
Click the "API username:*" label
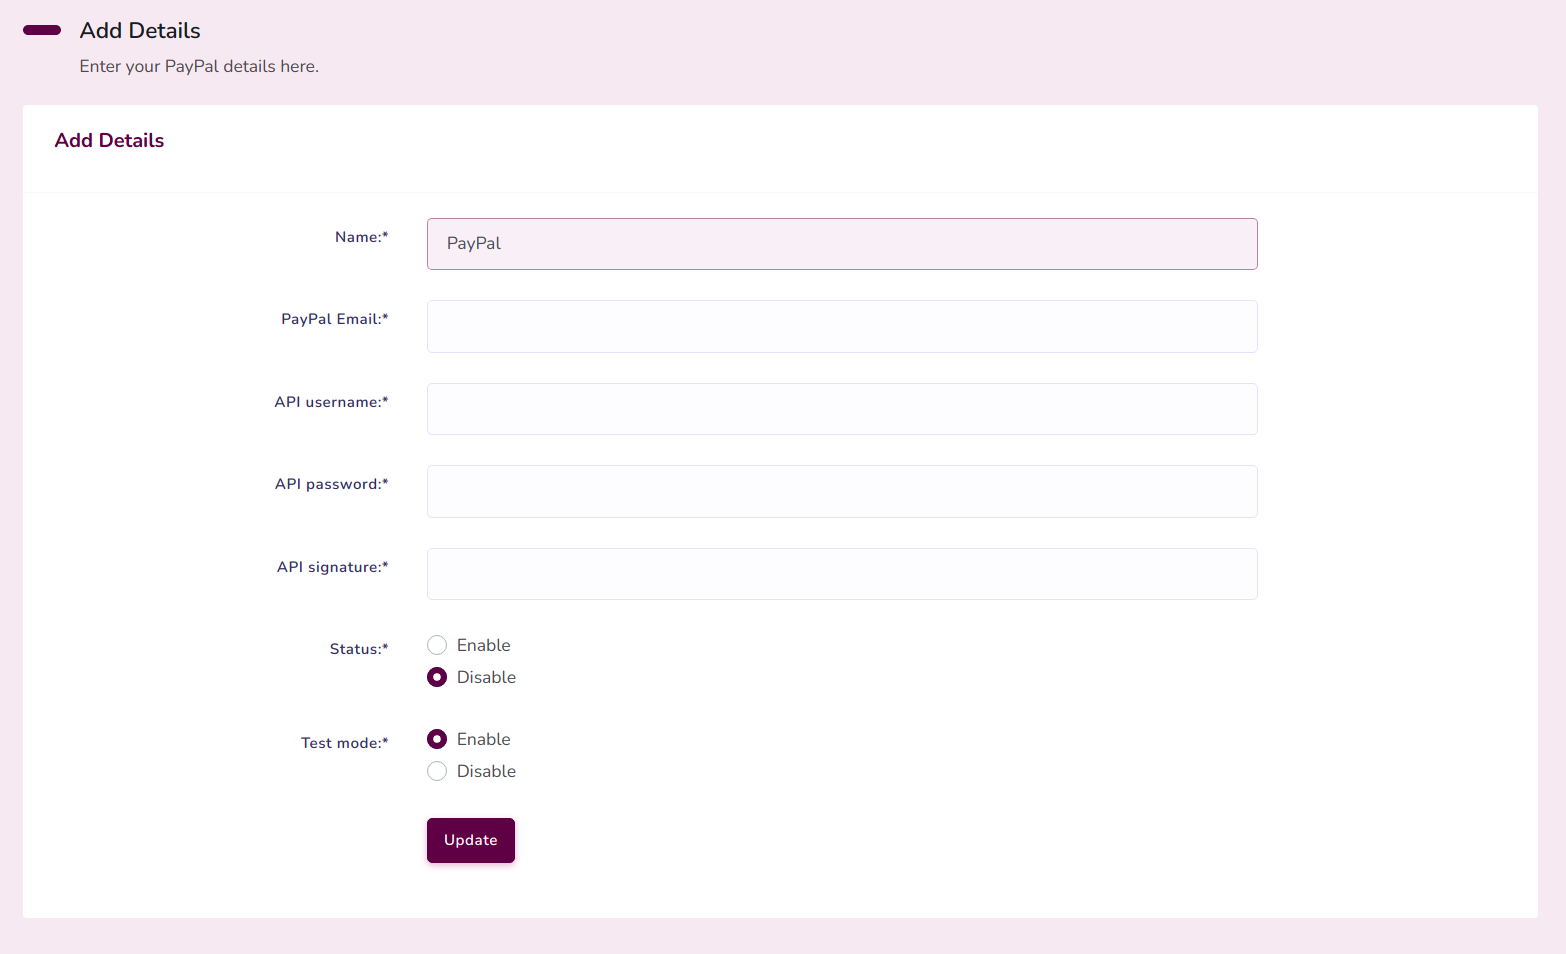(x=331, y=402)
